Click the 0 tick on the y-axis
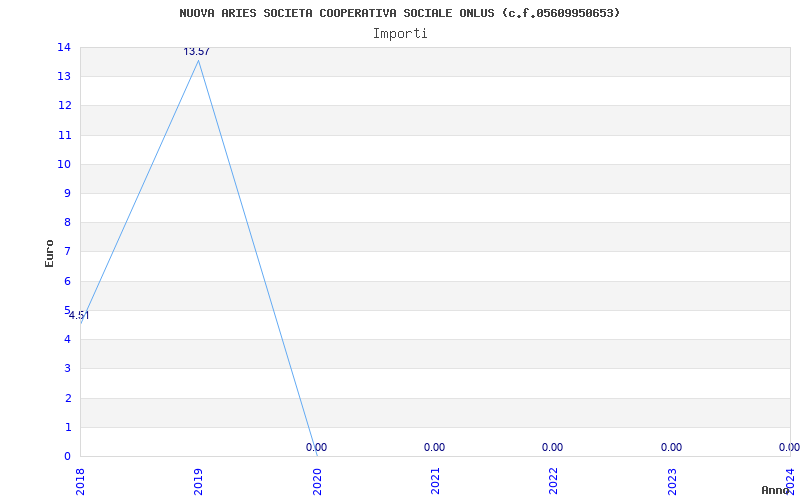Image resolution: width=800 pixels, height=500 pixels. coord(67,456)
